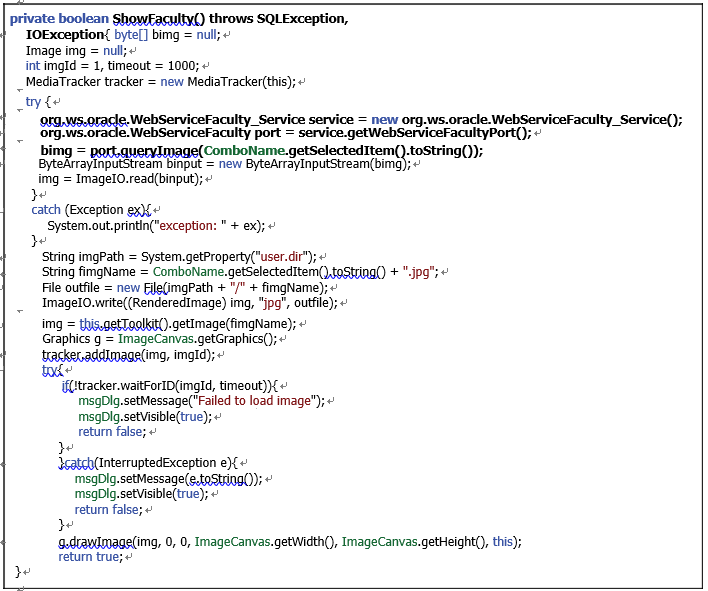Click the 'IOException{' text
Image resolution: width=708 pixels, height=591 pixels.
point(68,35)
